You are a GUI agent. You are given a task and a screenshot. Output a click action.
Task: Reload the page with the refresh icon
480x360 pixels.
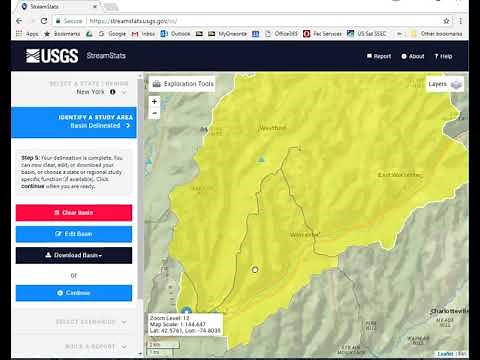coord(44,21)
